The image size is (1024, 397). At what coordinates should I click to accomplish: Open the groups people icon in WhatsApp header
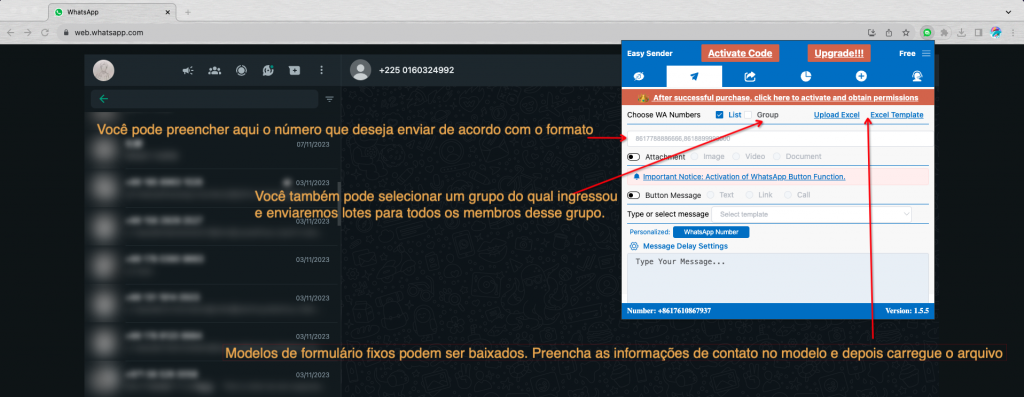(214, 71)
